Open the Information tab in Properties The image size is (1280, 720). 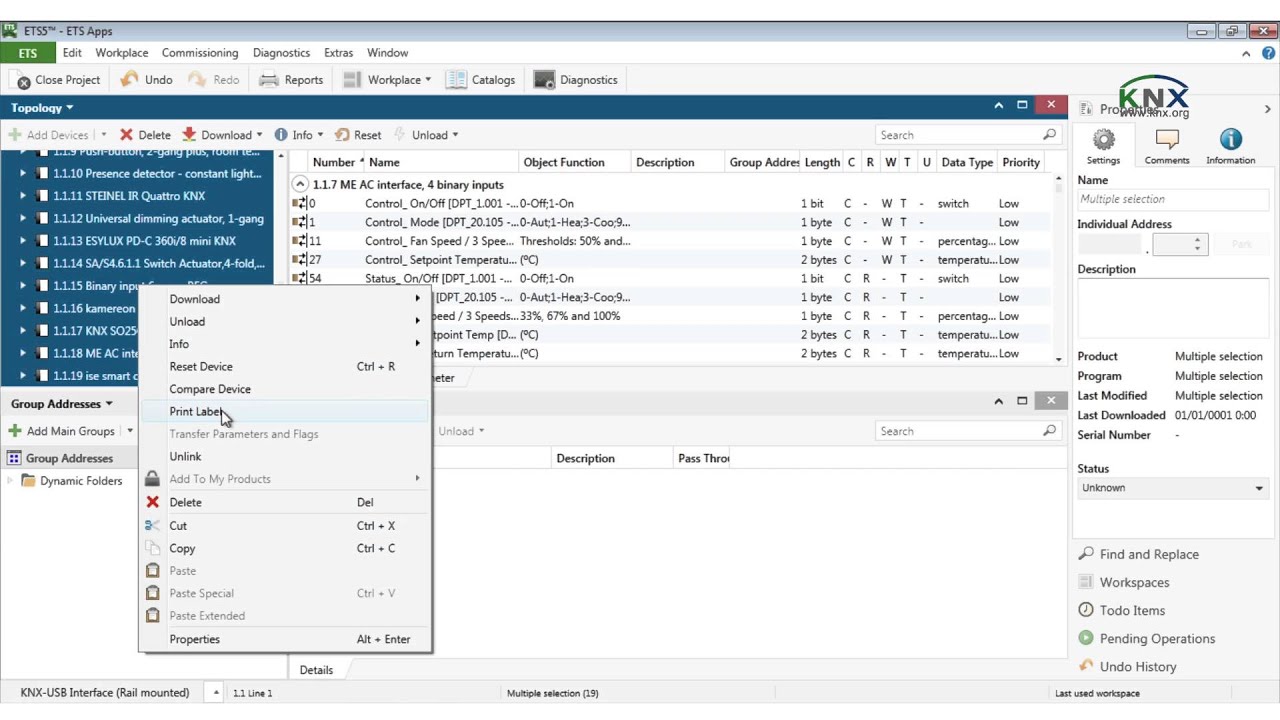point(1230,146)
